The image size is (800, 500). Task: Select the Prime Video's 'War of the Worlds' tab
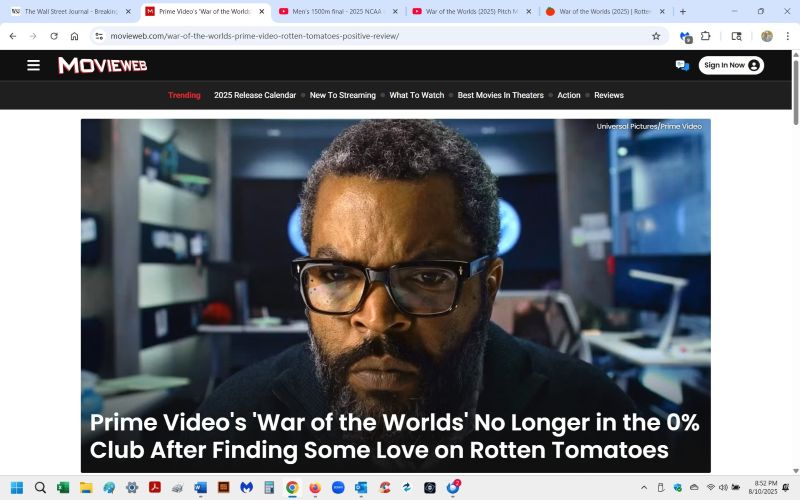204,11
